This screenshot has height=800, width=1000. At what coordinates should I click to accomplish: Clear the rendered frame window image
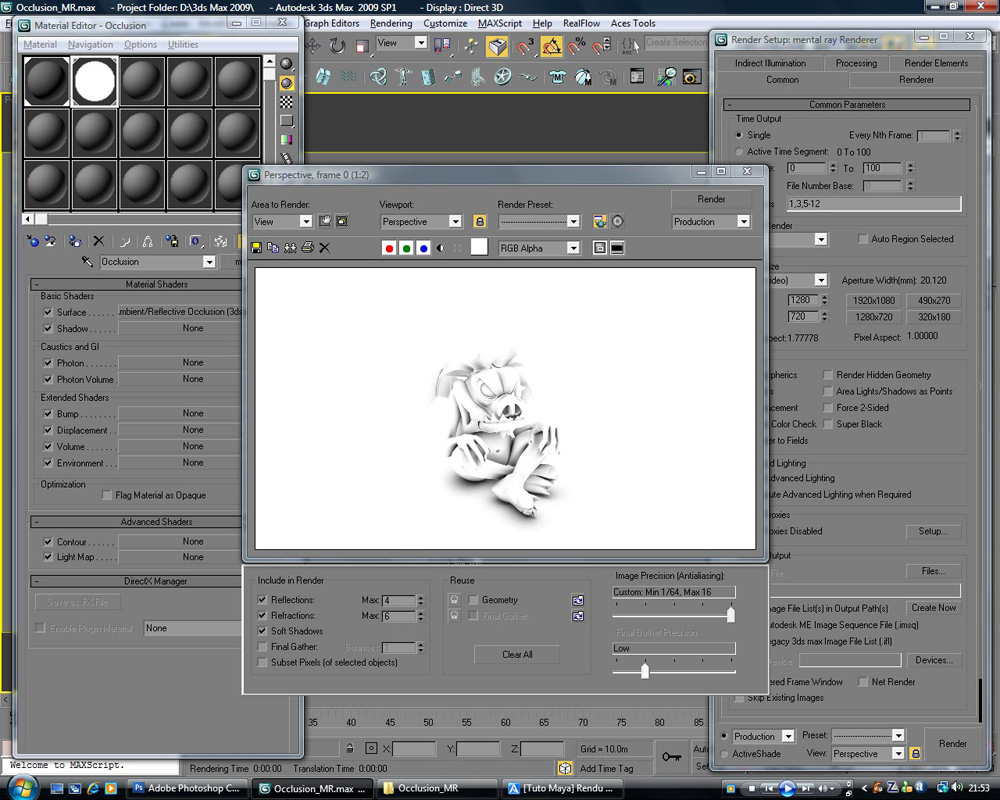(323, 247)
